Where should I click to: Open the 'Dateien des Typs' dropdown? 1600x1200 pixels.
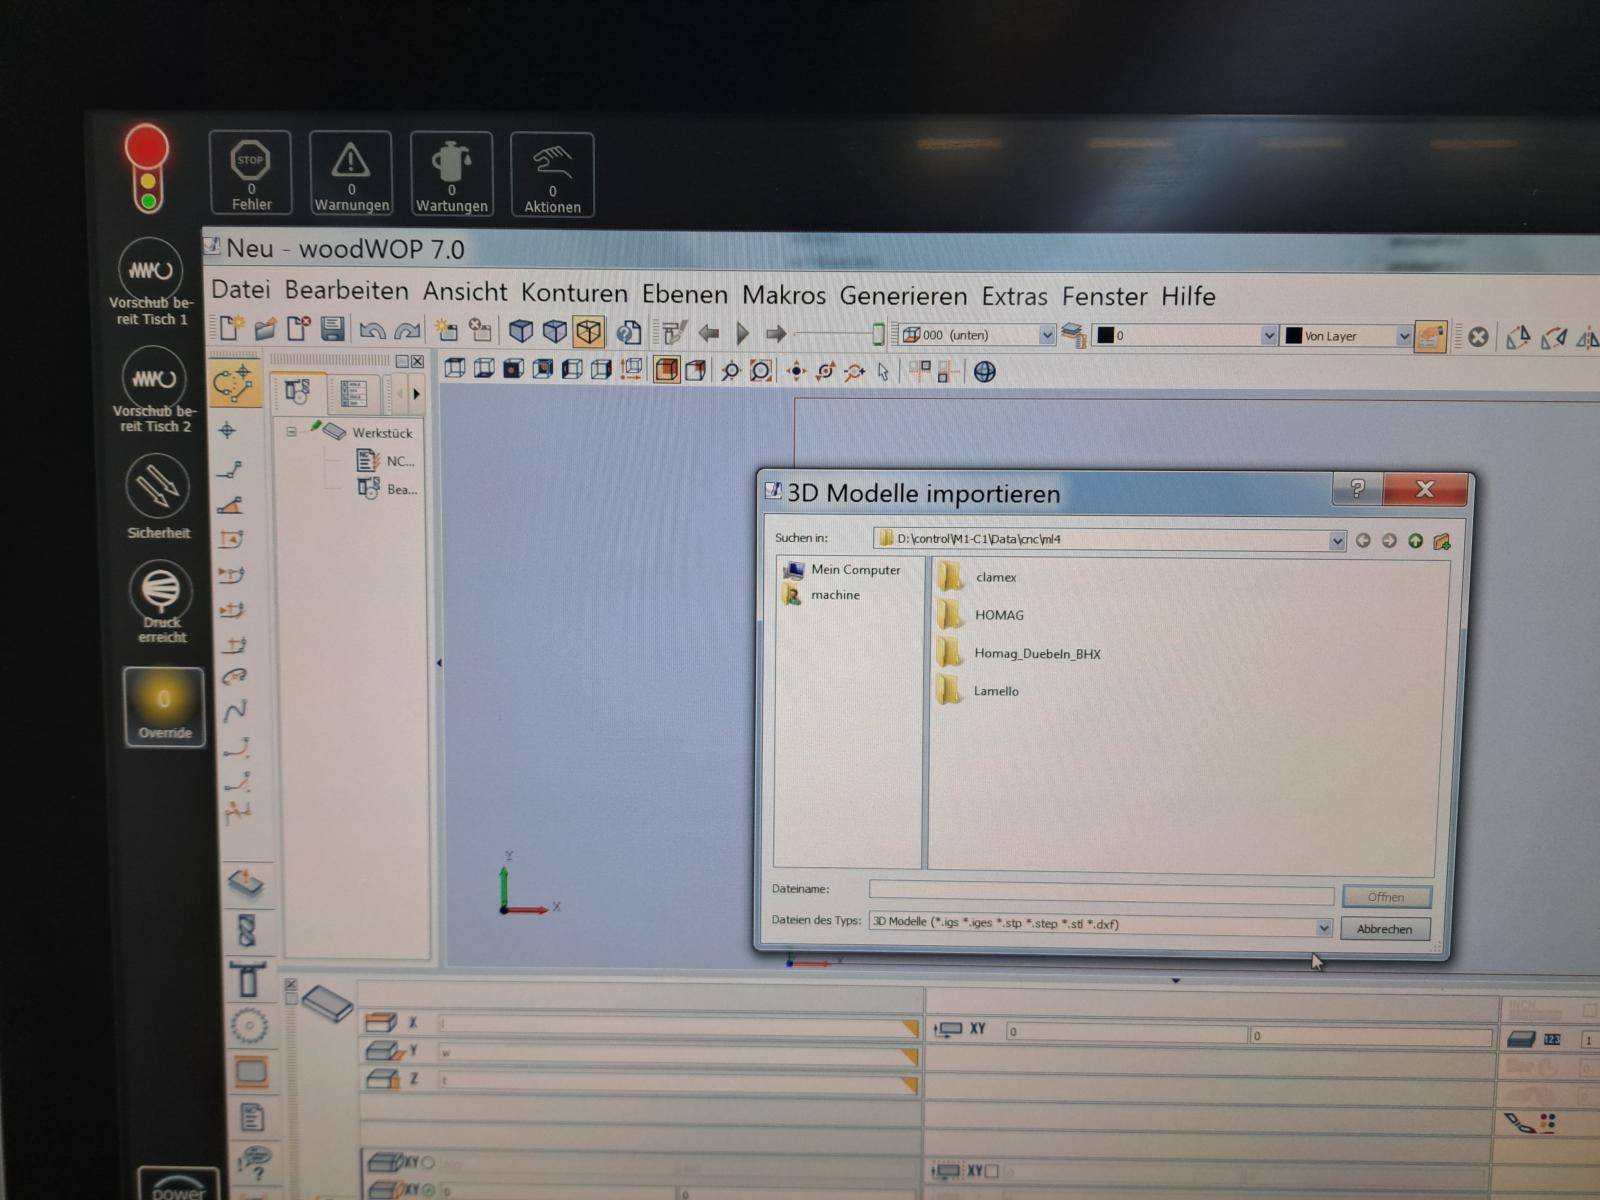tap(1323, 928)
